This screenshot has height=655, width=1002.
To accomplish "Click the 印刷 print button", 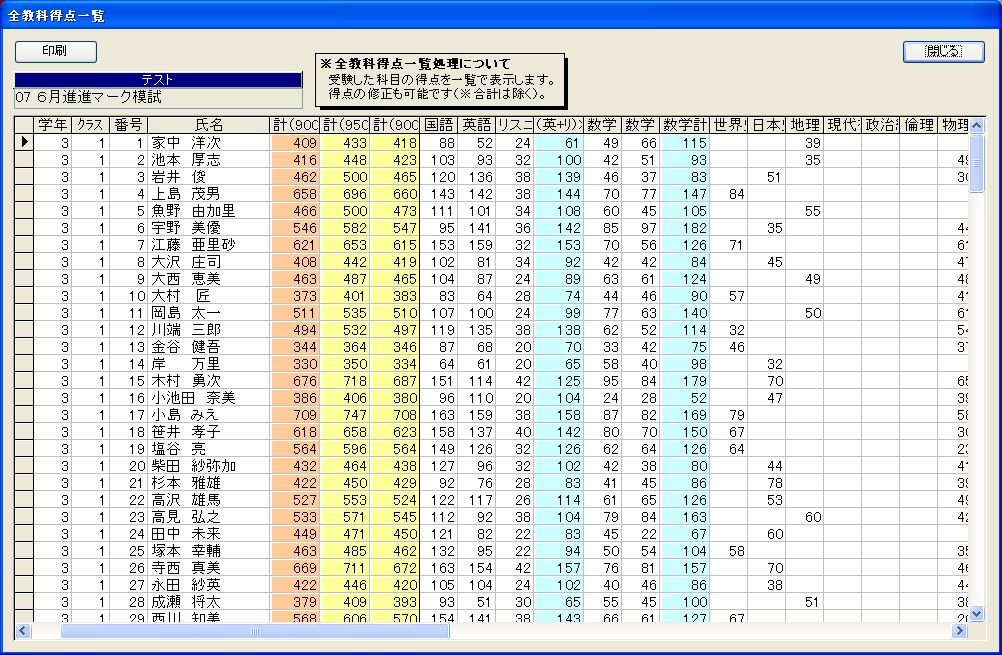I will click(56, 51).
